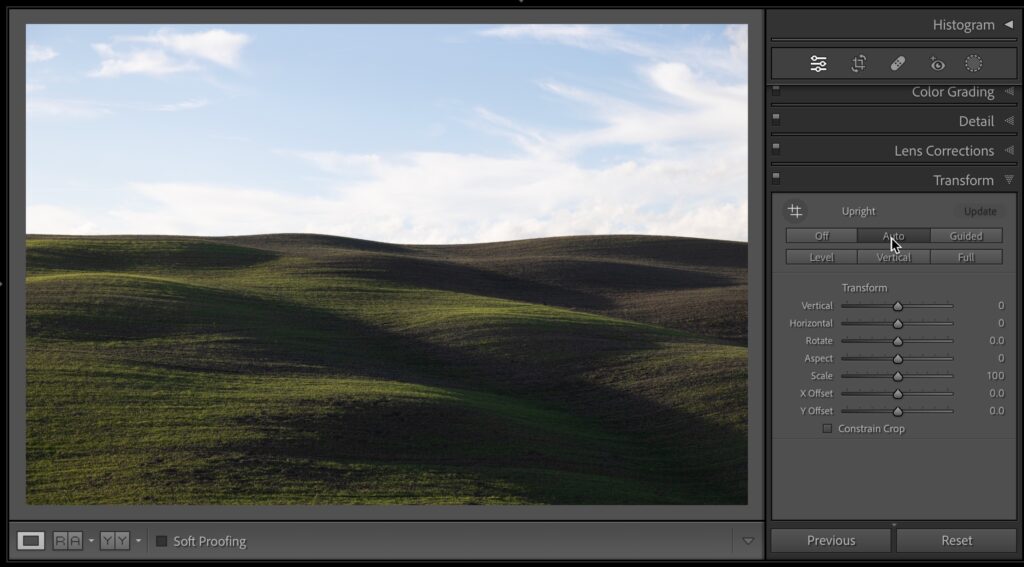Select the Healing bandage tool
The image size is (1024, 567).
click(x=897, y=64)
